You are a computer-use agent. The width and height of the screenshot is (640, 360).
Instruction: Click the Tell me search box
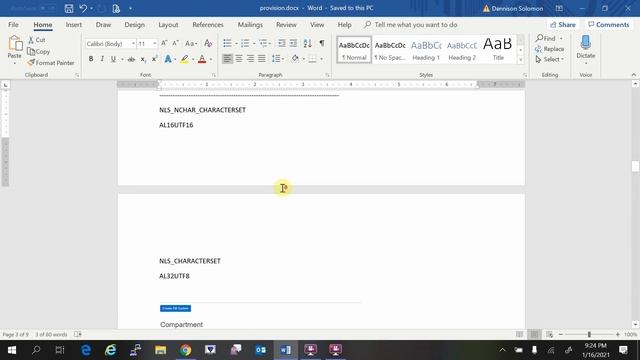click(x=416, y=25)
